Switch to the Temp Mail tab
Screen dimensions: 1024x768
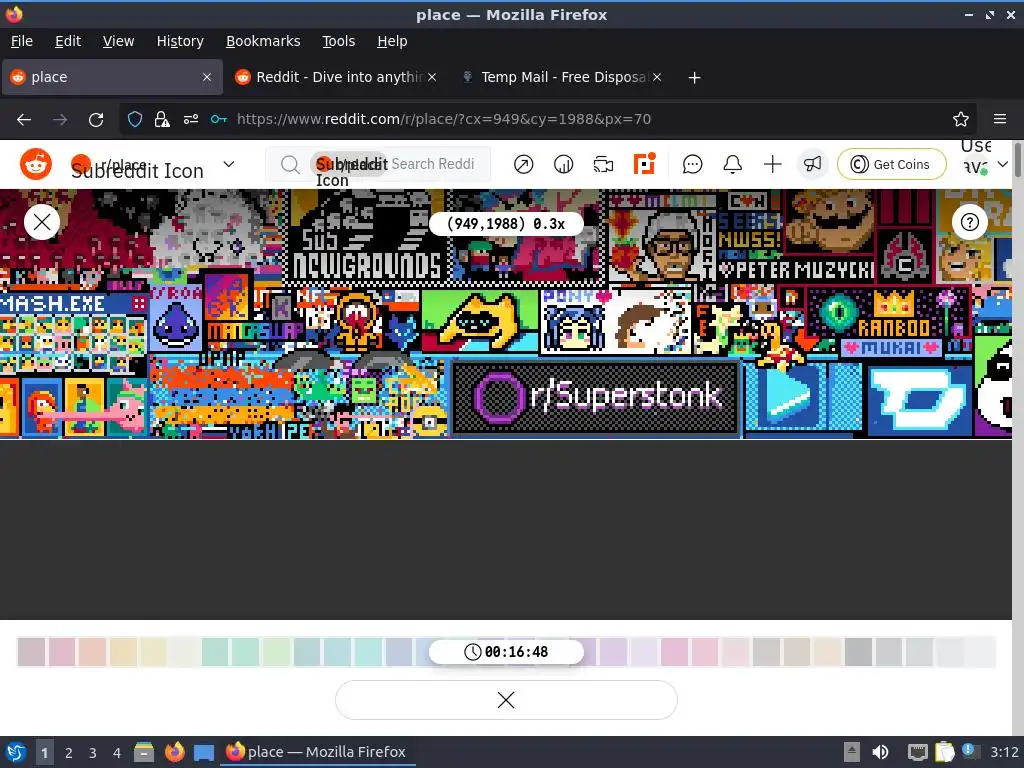(x=563, y=77)
